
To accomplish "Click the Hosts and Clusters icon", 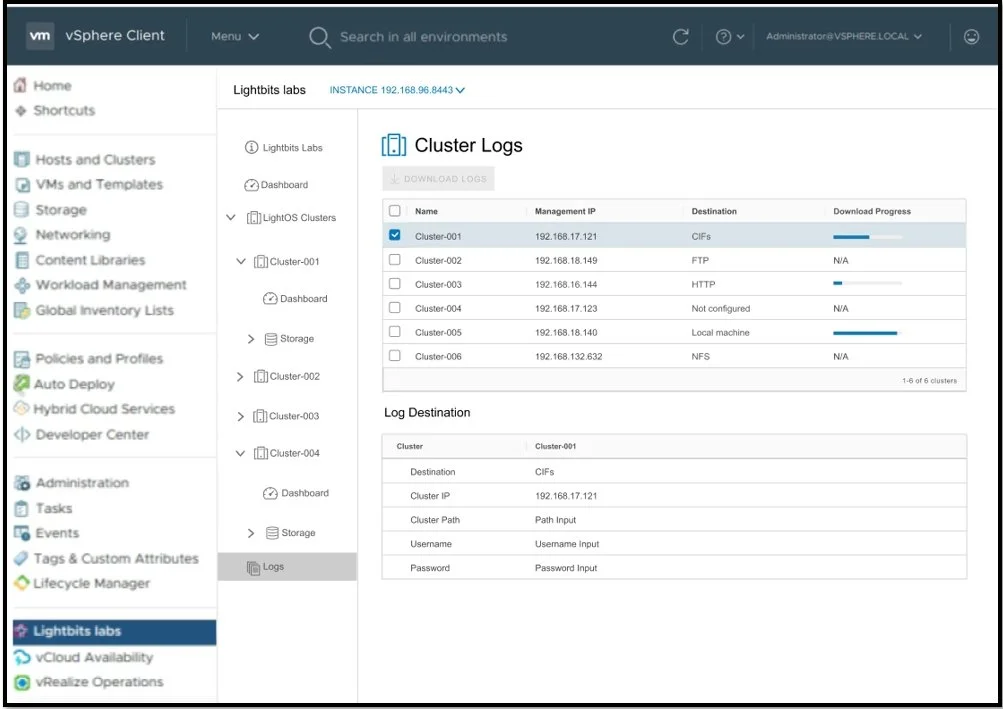I will point(22,159).
